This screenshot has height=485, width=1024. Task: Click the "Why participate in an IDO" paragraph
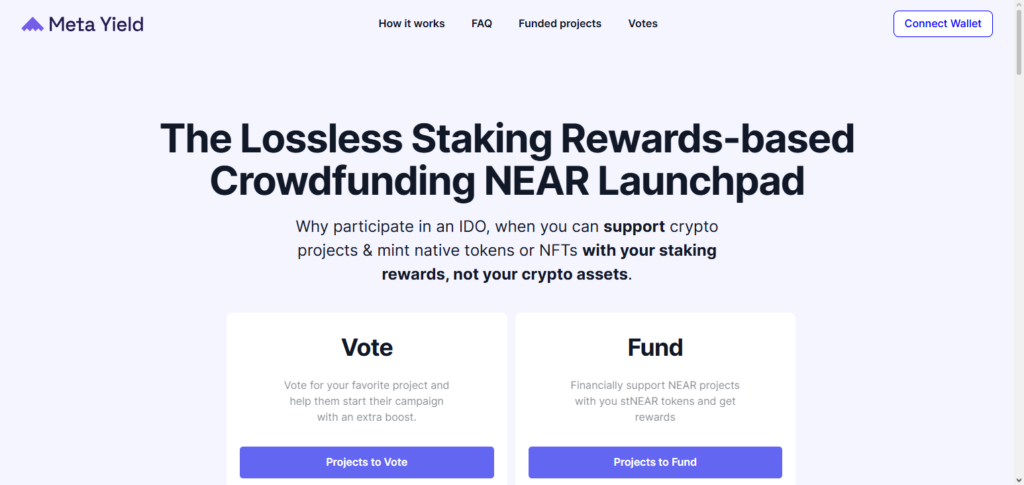pos(507,226)
